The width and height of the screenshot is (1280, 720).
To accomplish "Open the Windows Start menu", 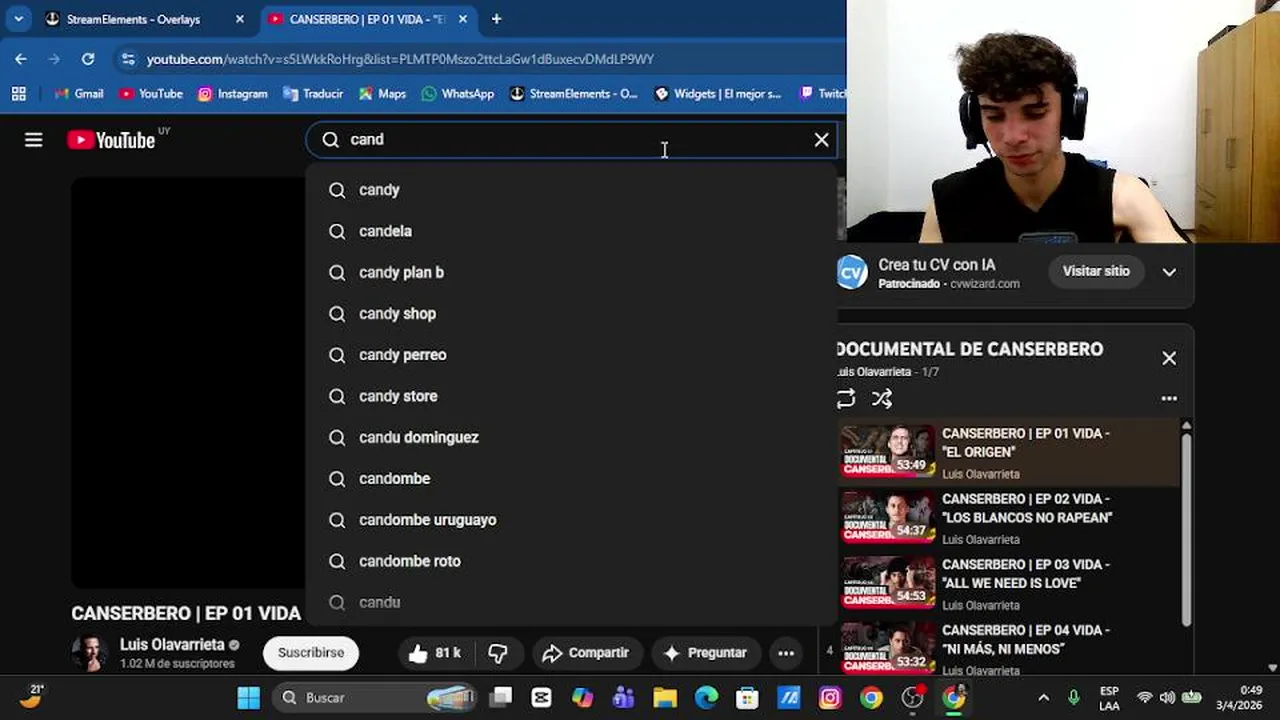I will (x=248, y=698).
